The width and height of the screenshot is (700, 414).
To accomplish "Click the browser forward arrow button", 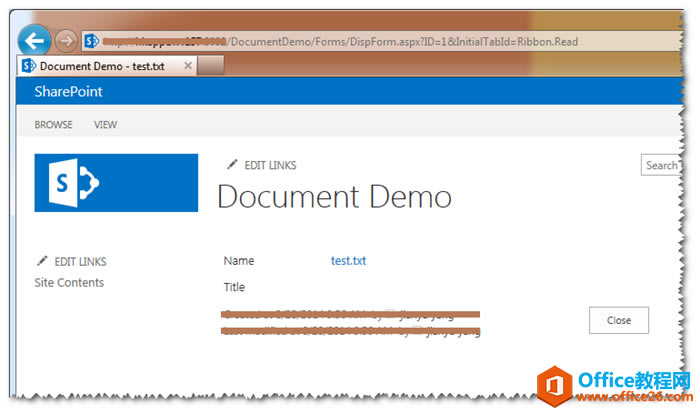I will point(66,41).
